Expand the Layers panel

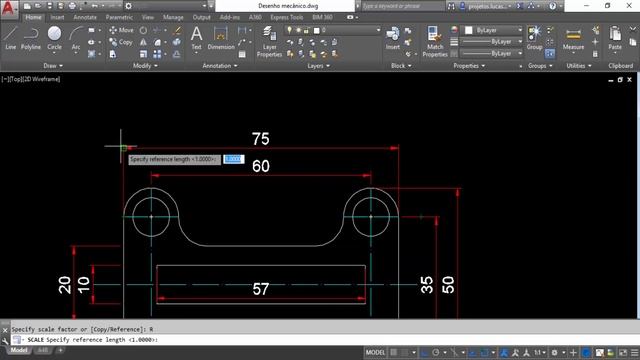point(318,66)
